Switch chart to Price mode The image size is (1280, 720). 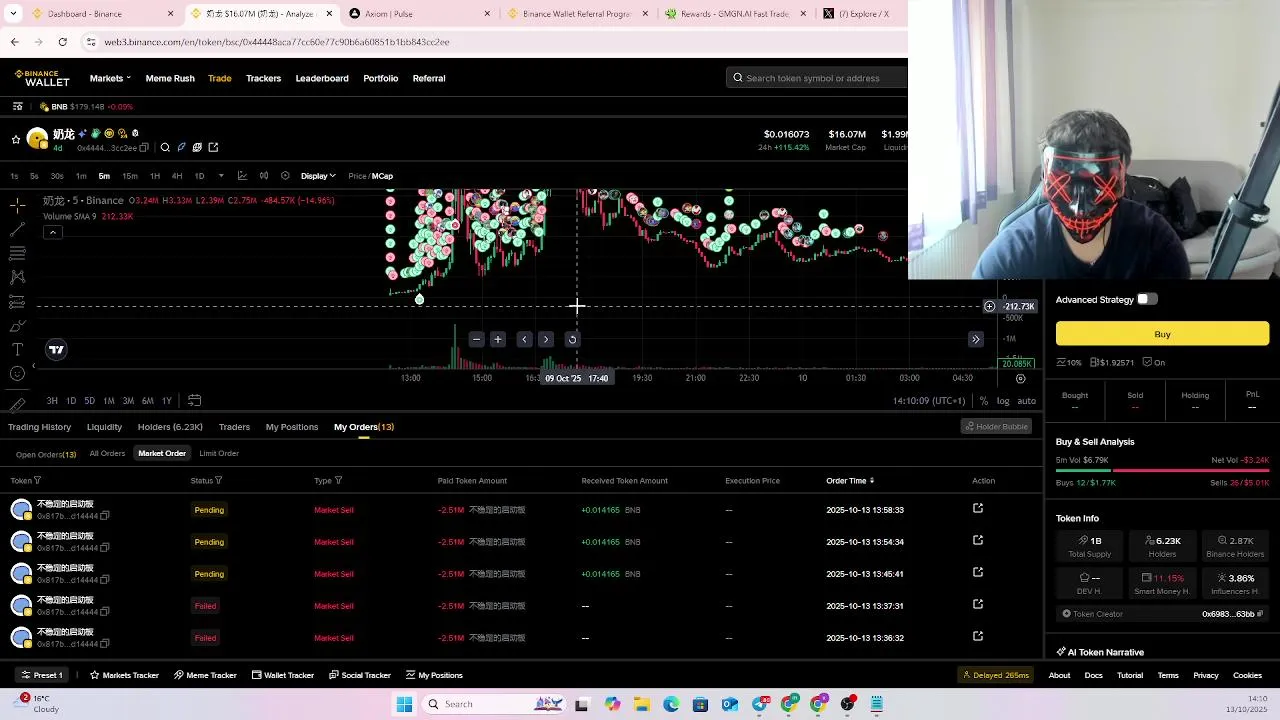(357, 176)
